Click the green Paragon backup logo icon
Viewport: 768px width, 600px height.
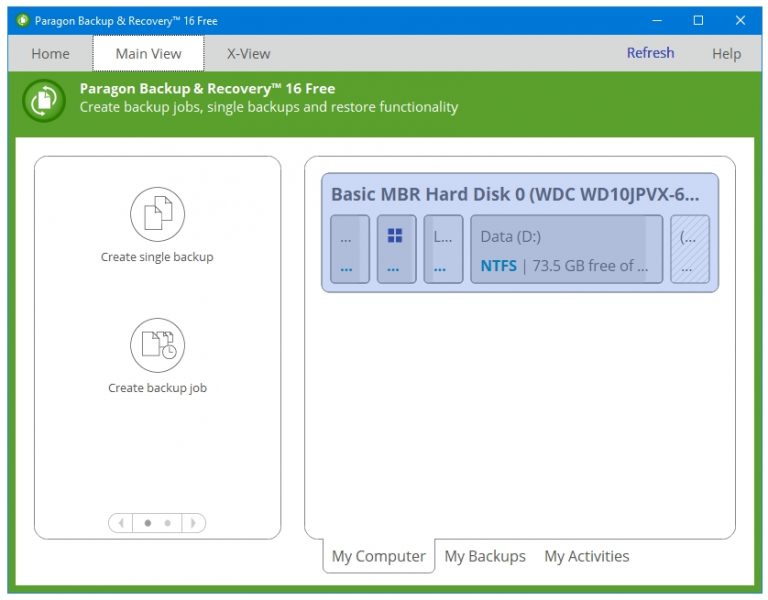click(44, 101)
